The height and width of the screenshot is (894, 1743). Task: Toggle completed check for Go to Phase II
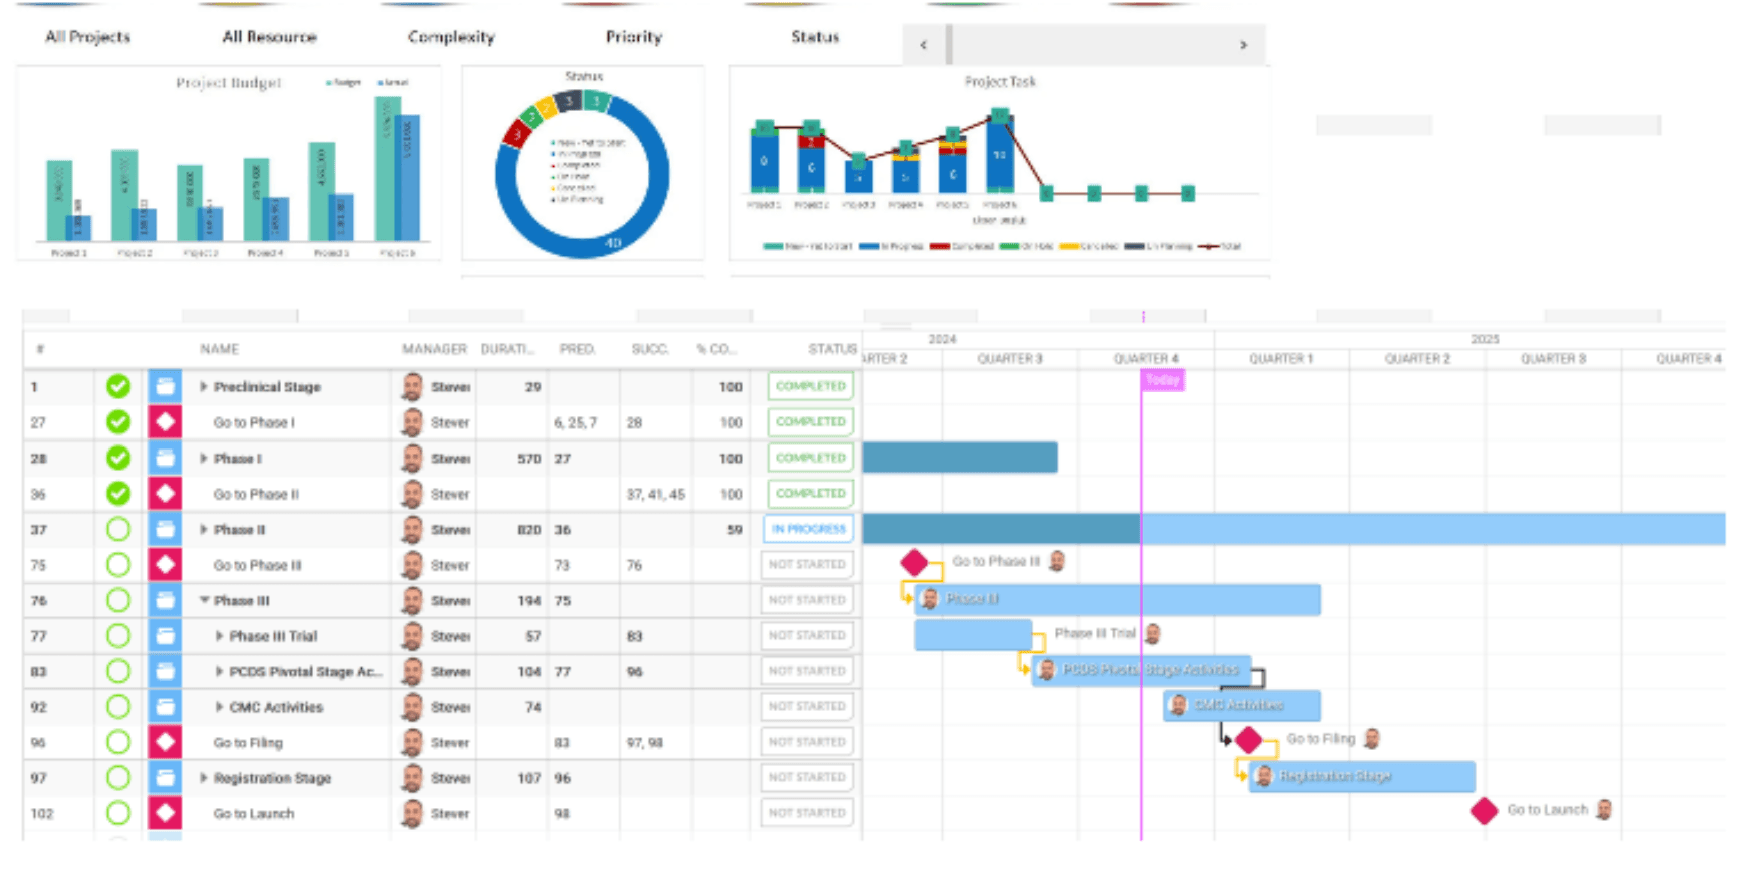(x=118, y=493)
